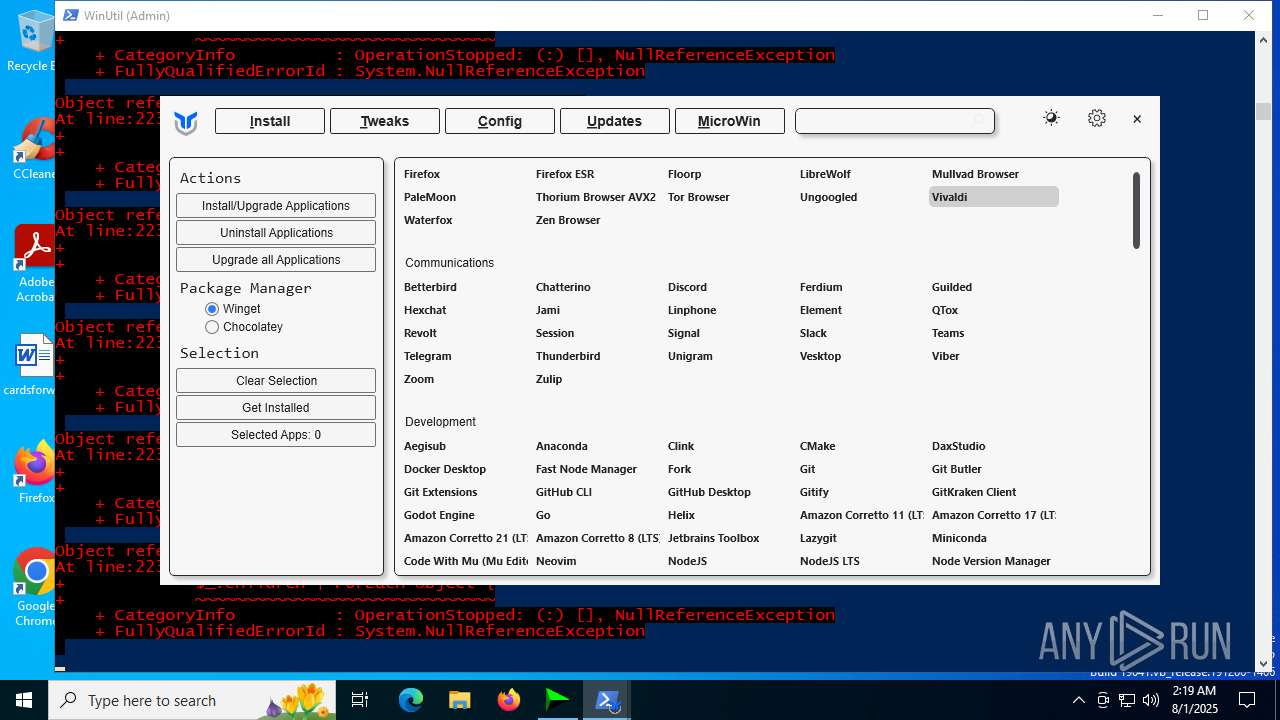This screenshot has width=1280, height=720.
Task: Click the Clear Selection button
Action: click(276, 381)
